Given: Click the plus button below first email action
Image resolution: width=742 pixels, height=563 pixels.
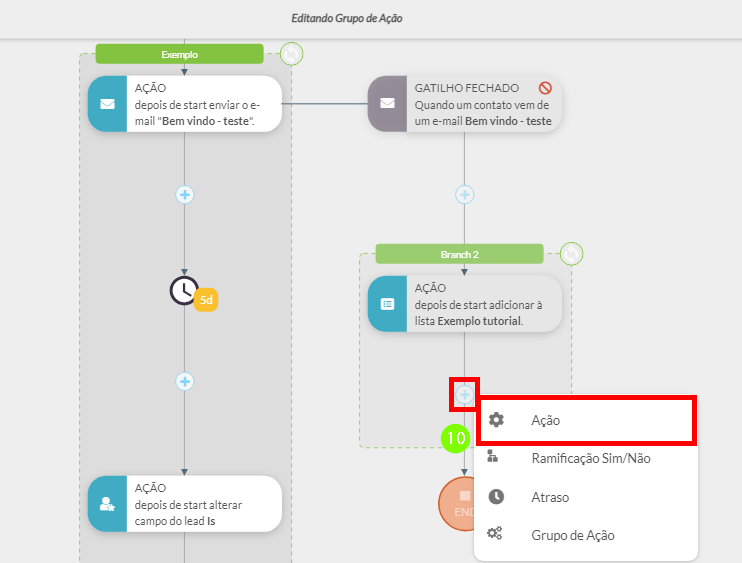Looking at the screenshot, I should click(x=184, y=194).
